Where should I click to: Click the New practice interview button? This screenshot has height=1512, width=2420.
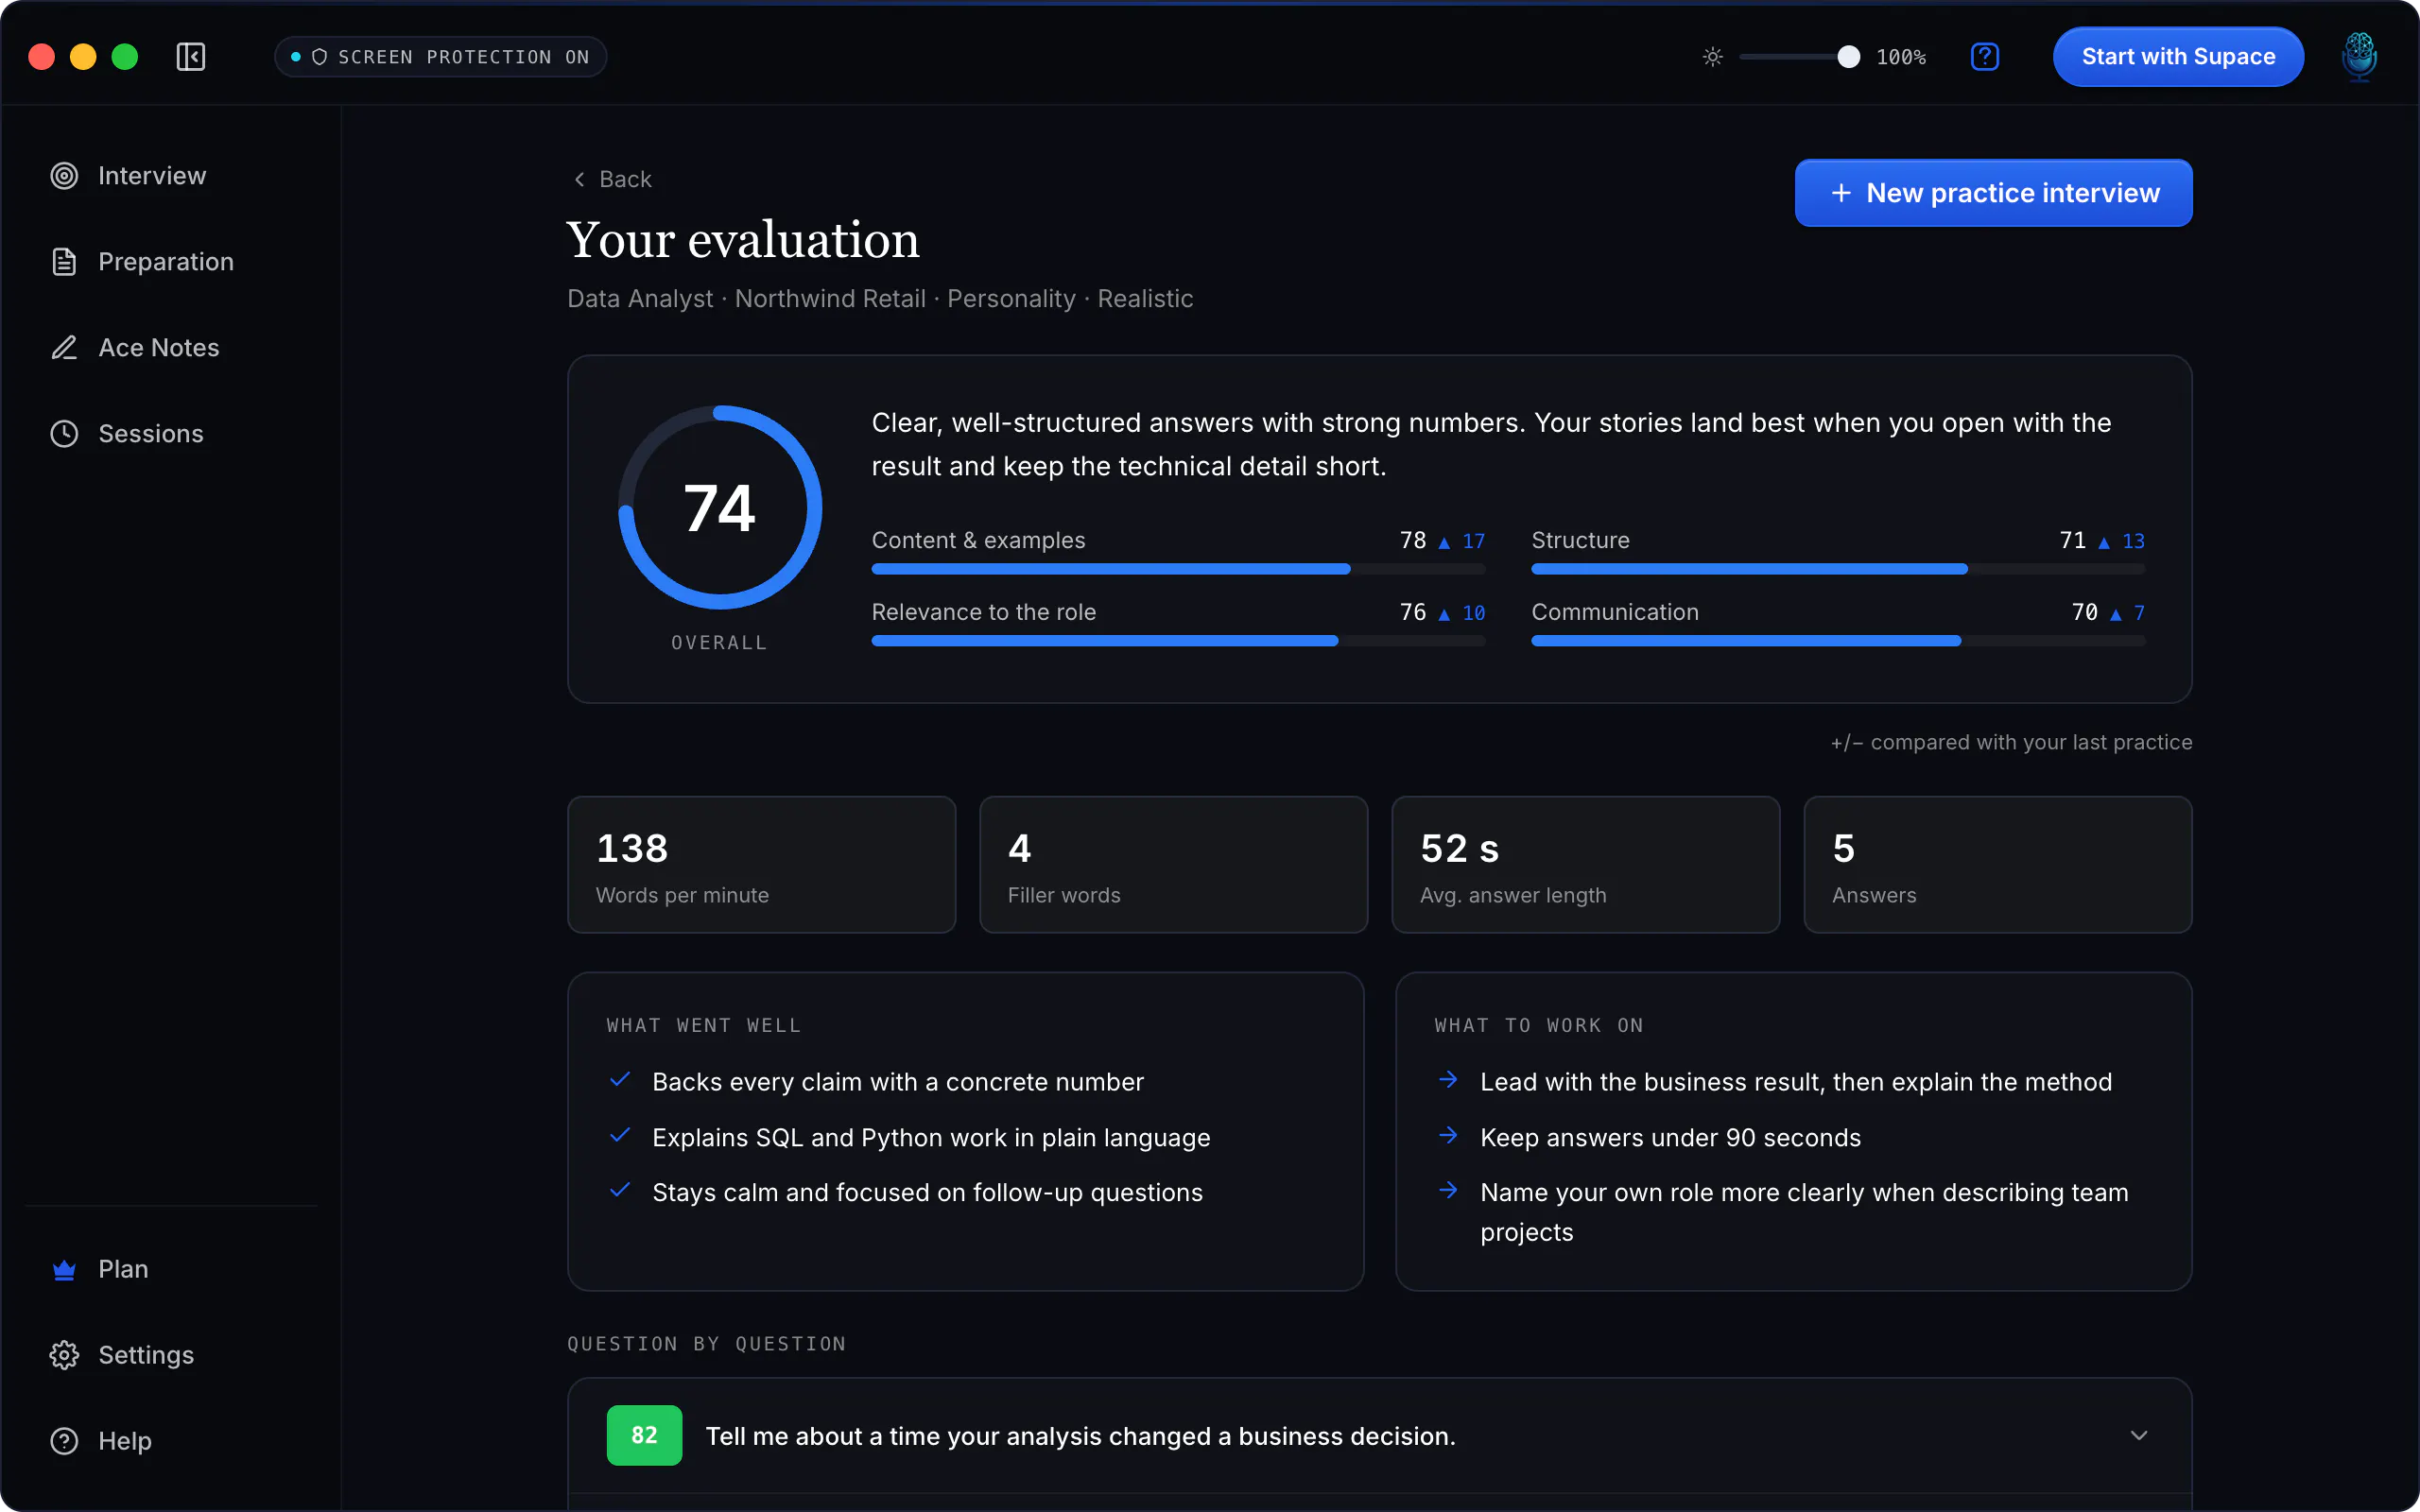tap(1994, 193)
